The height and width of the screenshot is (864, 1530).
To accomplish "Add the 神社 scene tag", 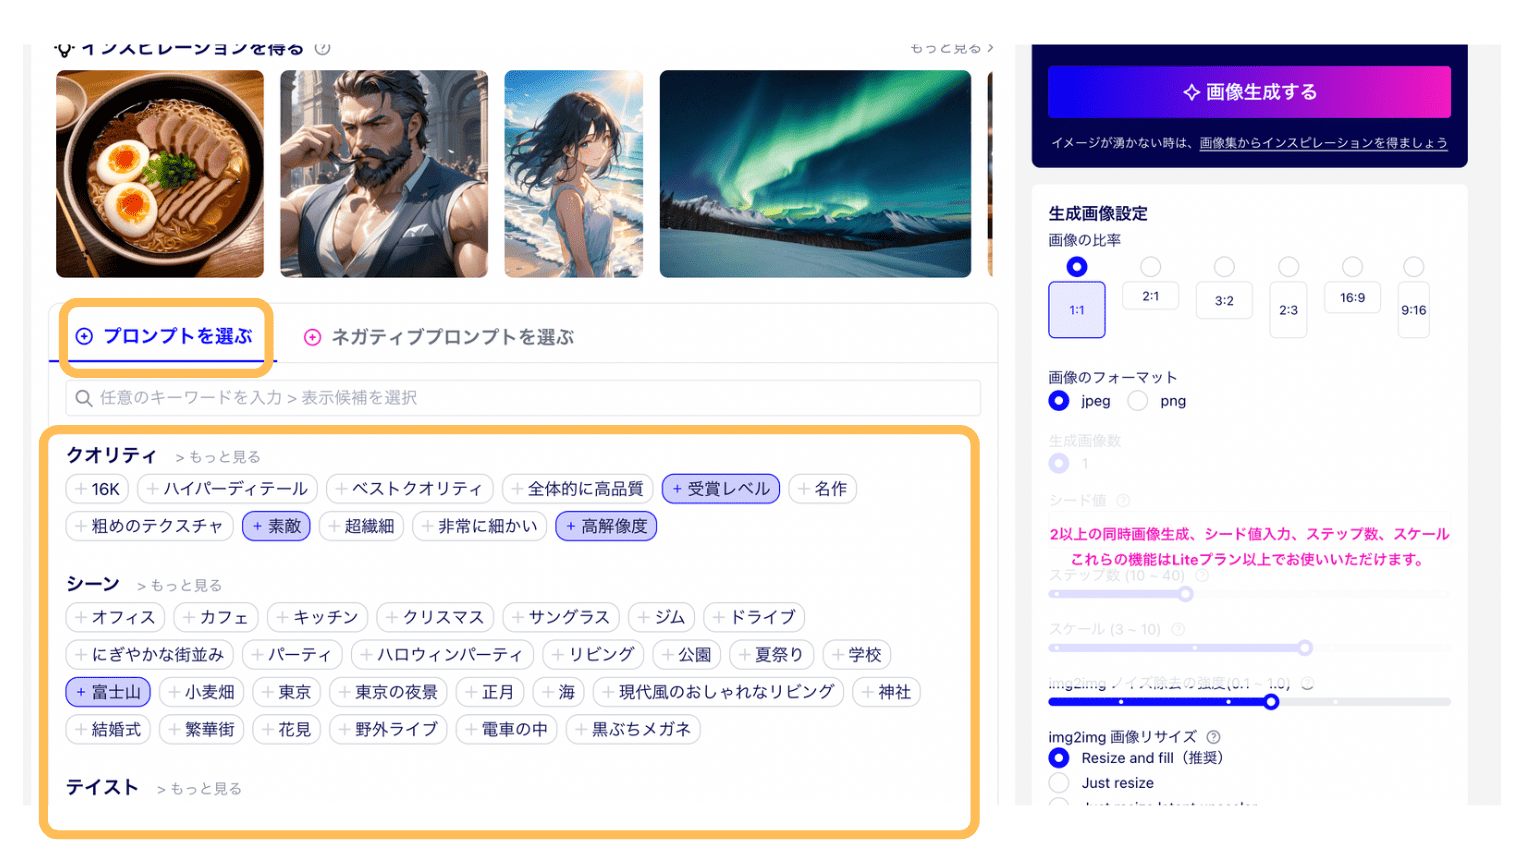I will coord(887,692).
